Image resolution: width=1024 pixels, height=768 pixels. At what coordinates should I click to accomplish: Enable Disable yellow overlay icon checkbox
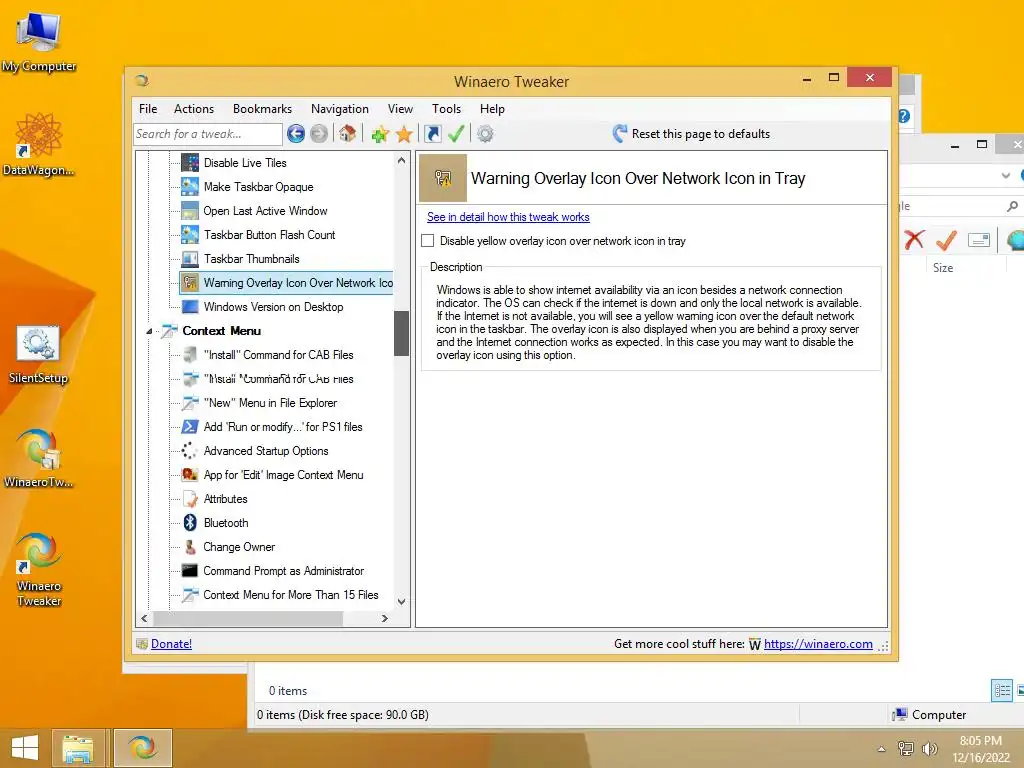pos(428,240)
